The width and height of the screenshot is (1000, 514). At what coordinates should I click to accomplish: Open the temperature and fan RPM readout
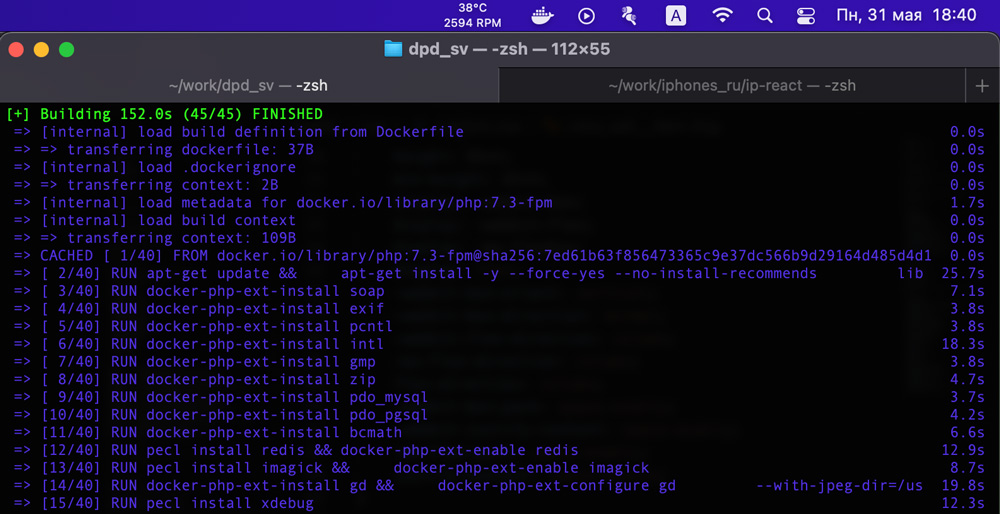coord(473,15)
